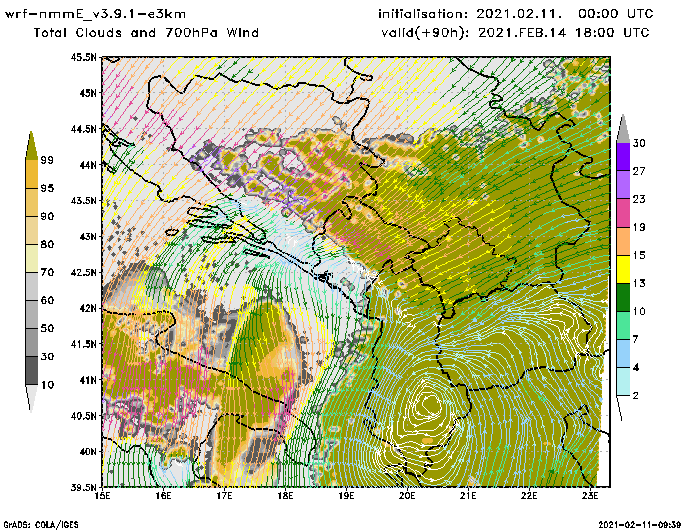Click the yellow 13-15 wind speed swatch

(623, 269)
